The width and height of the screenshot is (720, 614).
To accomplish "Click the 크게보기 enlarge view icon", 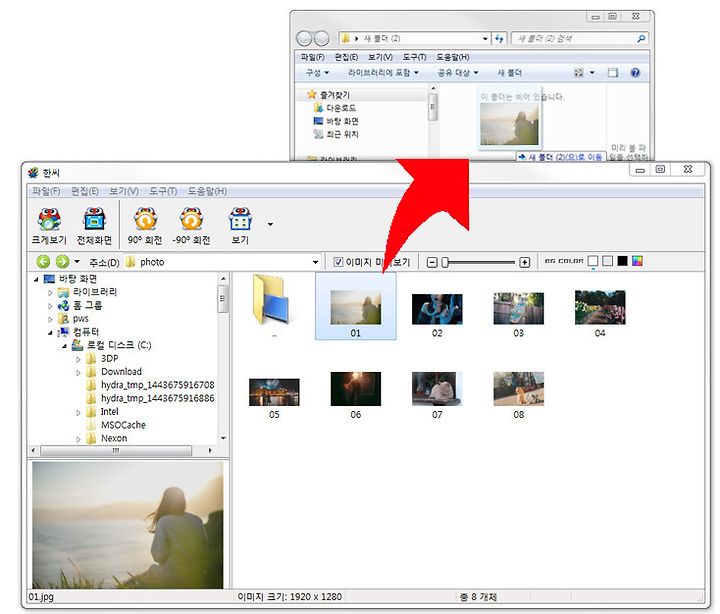I will coord(49,225).
